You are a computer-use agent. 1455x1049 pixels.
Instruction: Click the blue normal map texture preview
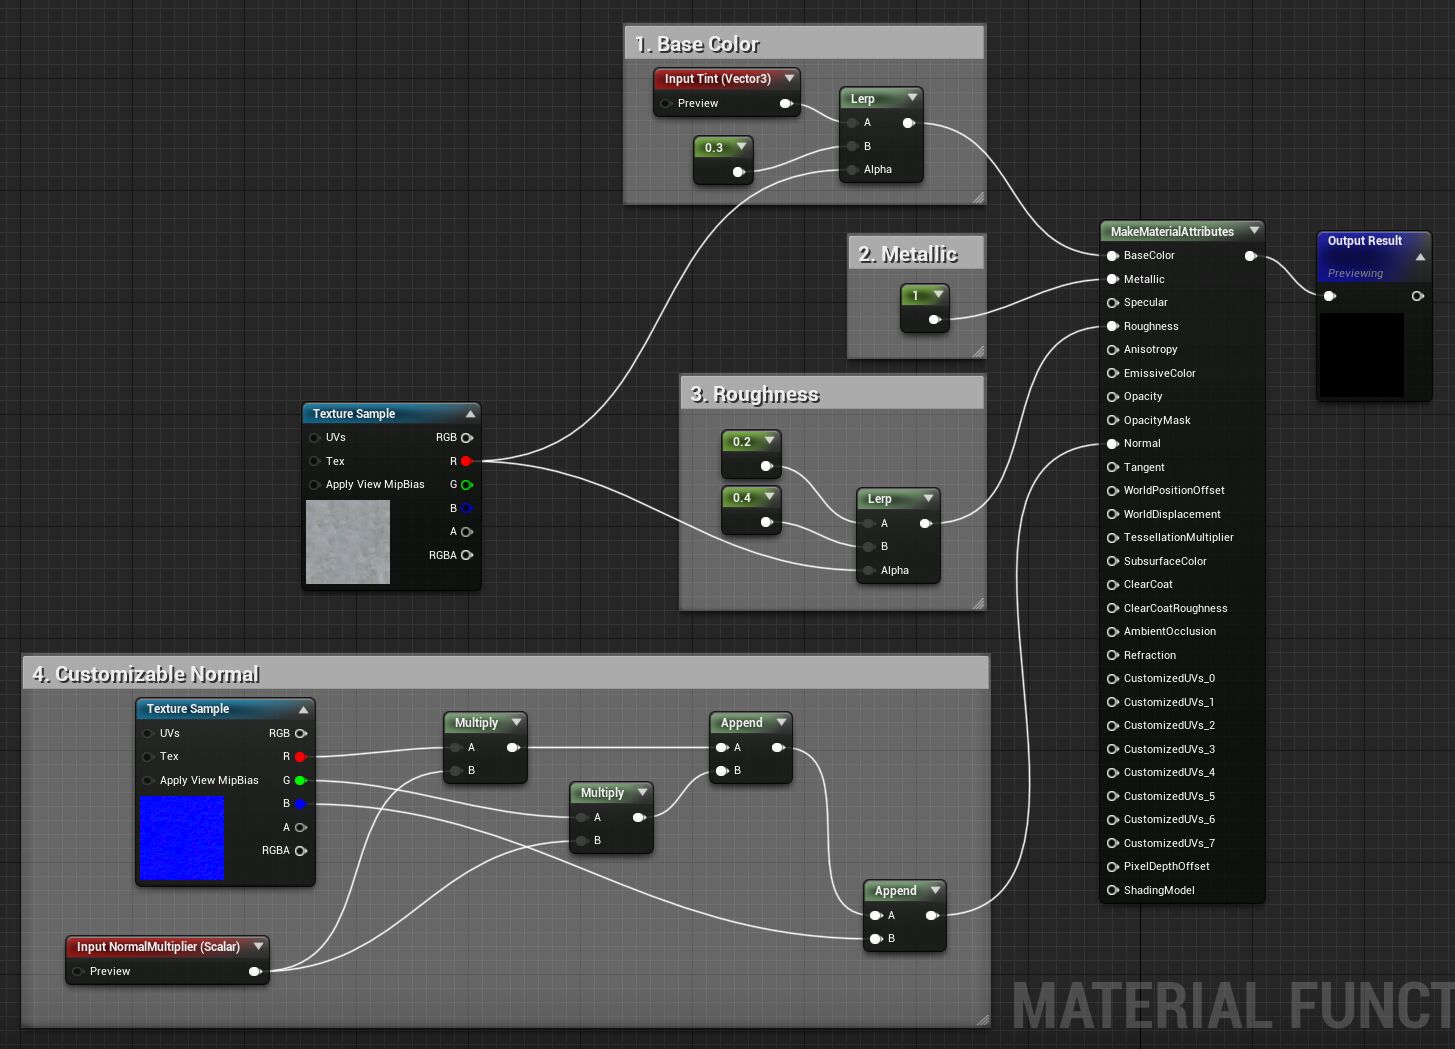tap(182, 838)
